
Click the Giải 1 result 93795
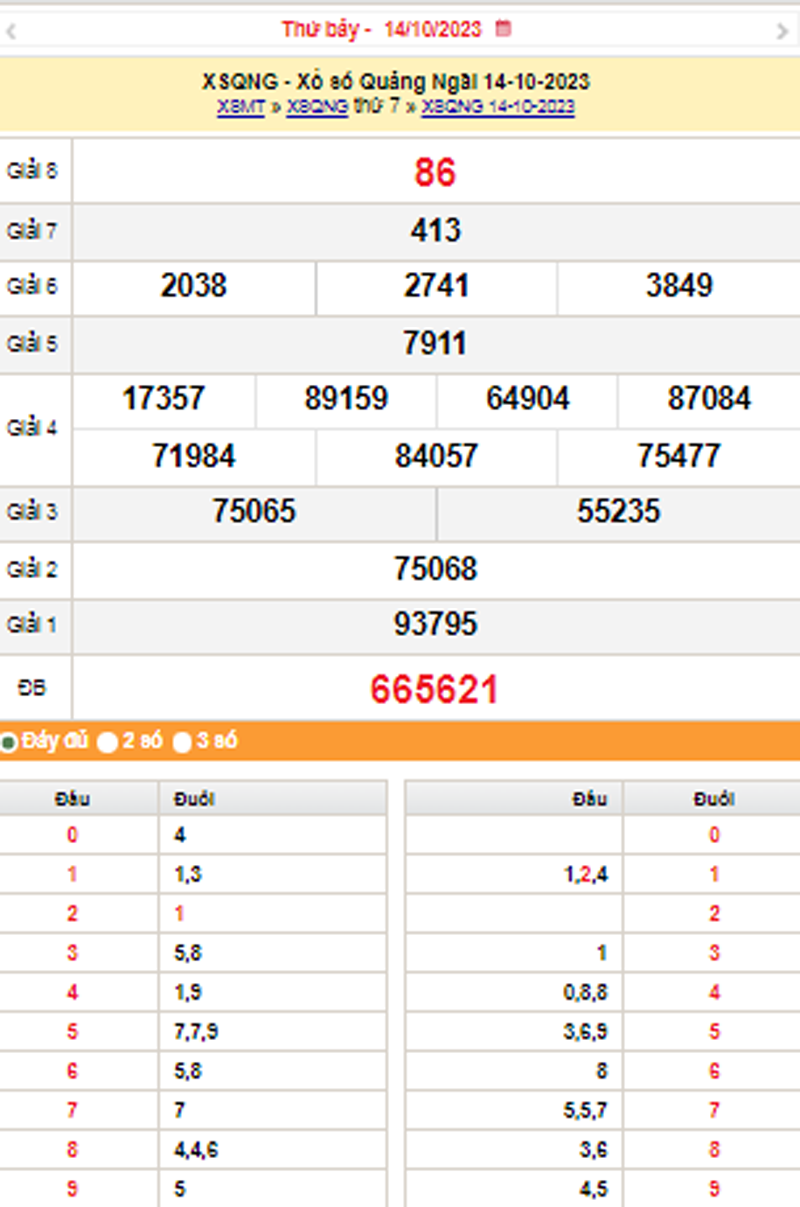pos(435,625)
